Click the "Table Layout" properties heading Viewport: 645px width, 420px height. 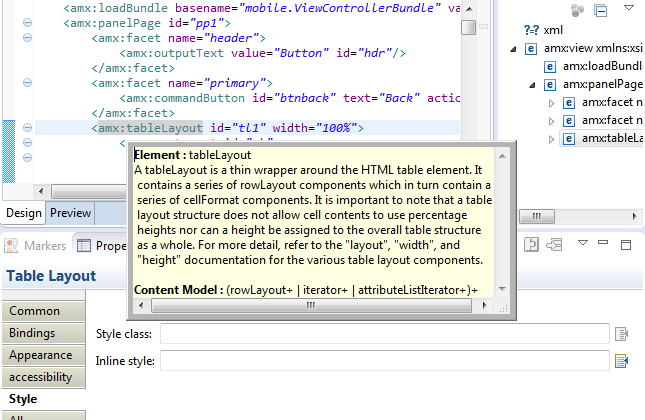pyautogui.click(x=51, y=276)
